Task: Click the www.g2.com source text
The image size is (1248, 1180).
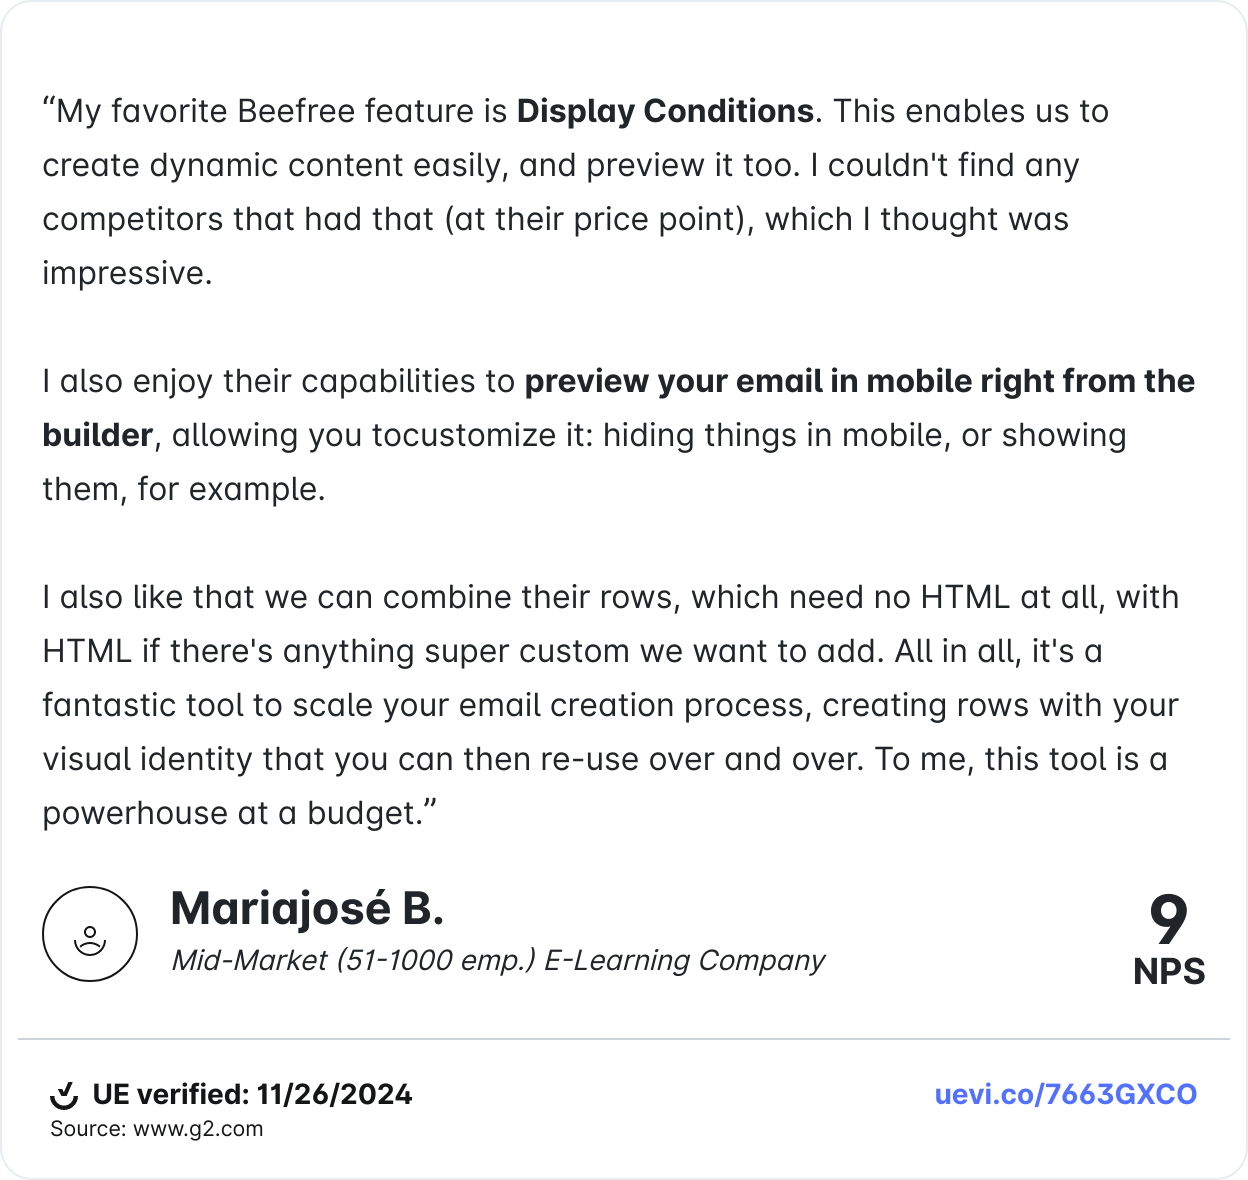Action: (197, 1129)
